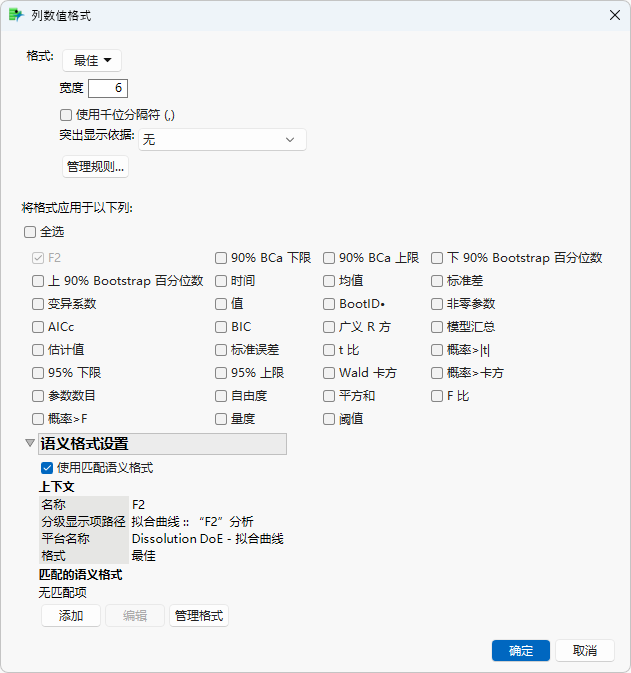Viewport: 631px width, 673px height.
Task: Check the 平方和 checkbox
Action: (x=329, y=396)
